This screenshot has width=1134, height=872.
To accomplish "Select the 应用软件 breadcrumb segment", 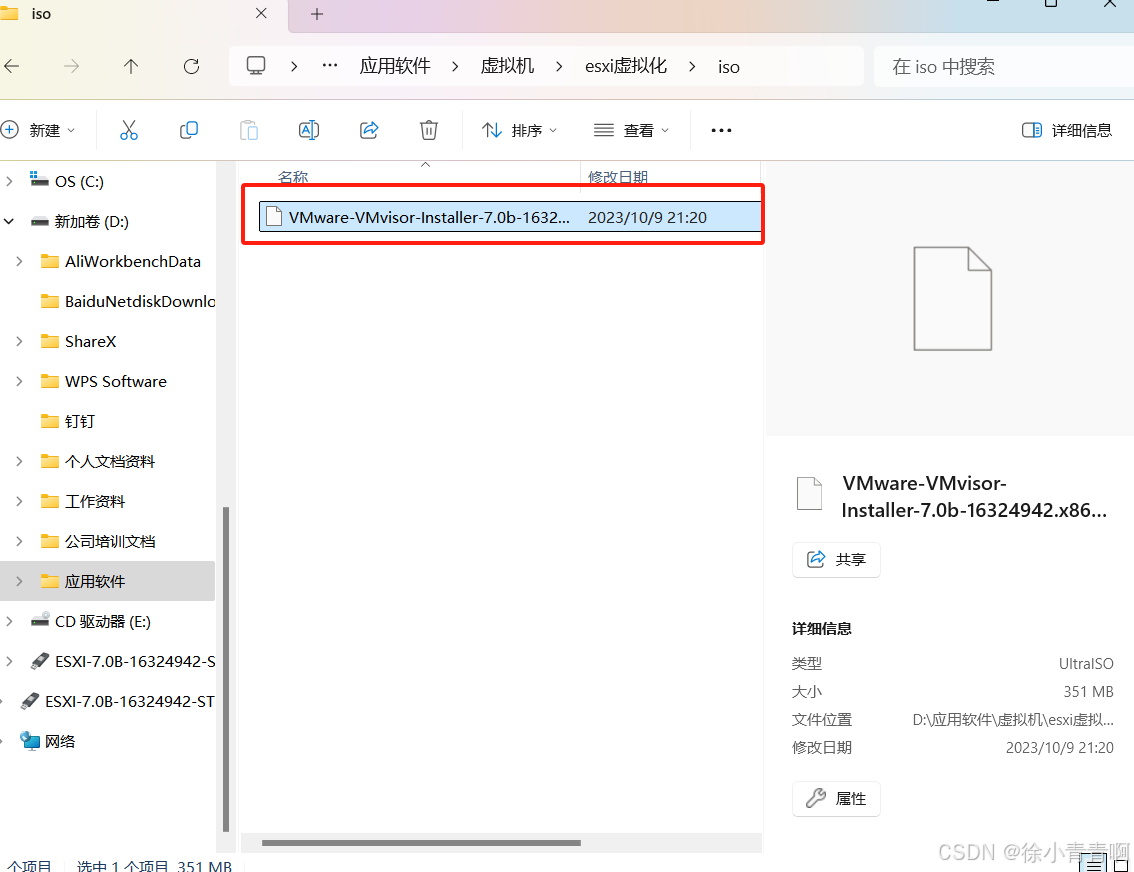I will tap(395, 67).
